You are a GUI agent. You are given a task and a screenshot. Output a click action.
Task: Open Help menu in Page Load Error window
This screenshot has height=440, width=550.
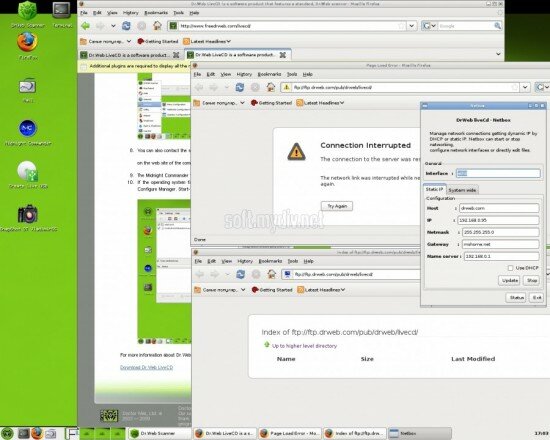click(x=308, y=74)
